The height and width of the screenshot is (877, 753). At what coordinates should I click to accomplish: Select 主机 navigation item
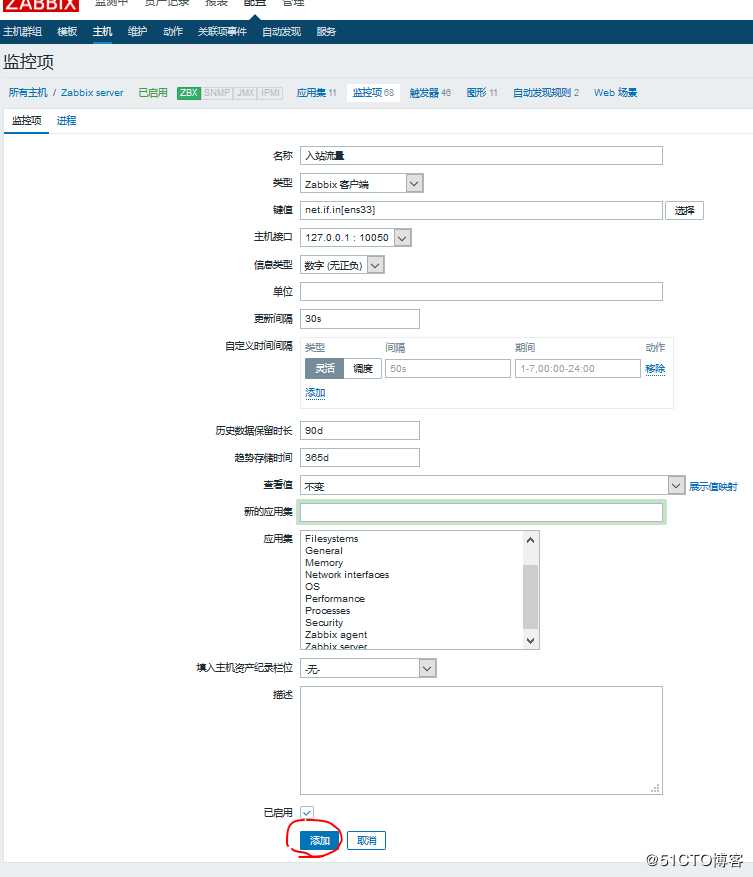point(102,32)
